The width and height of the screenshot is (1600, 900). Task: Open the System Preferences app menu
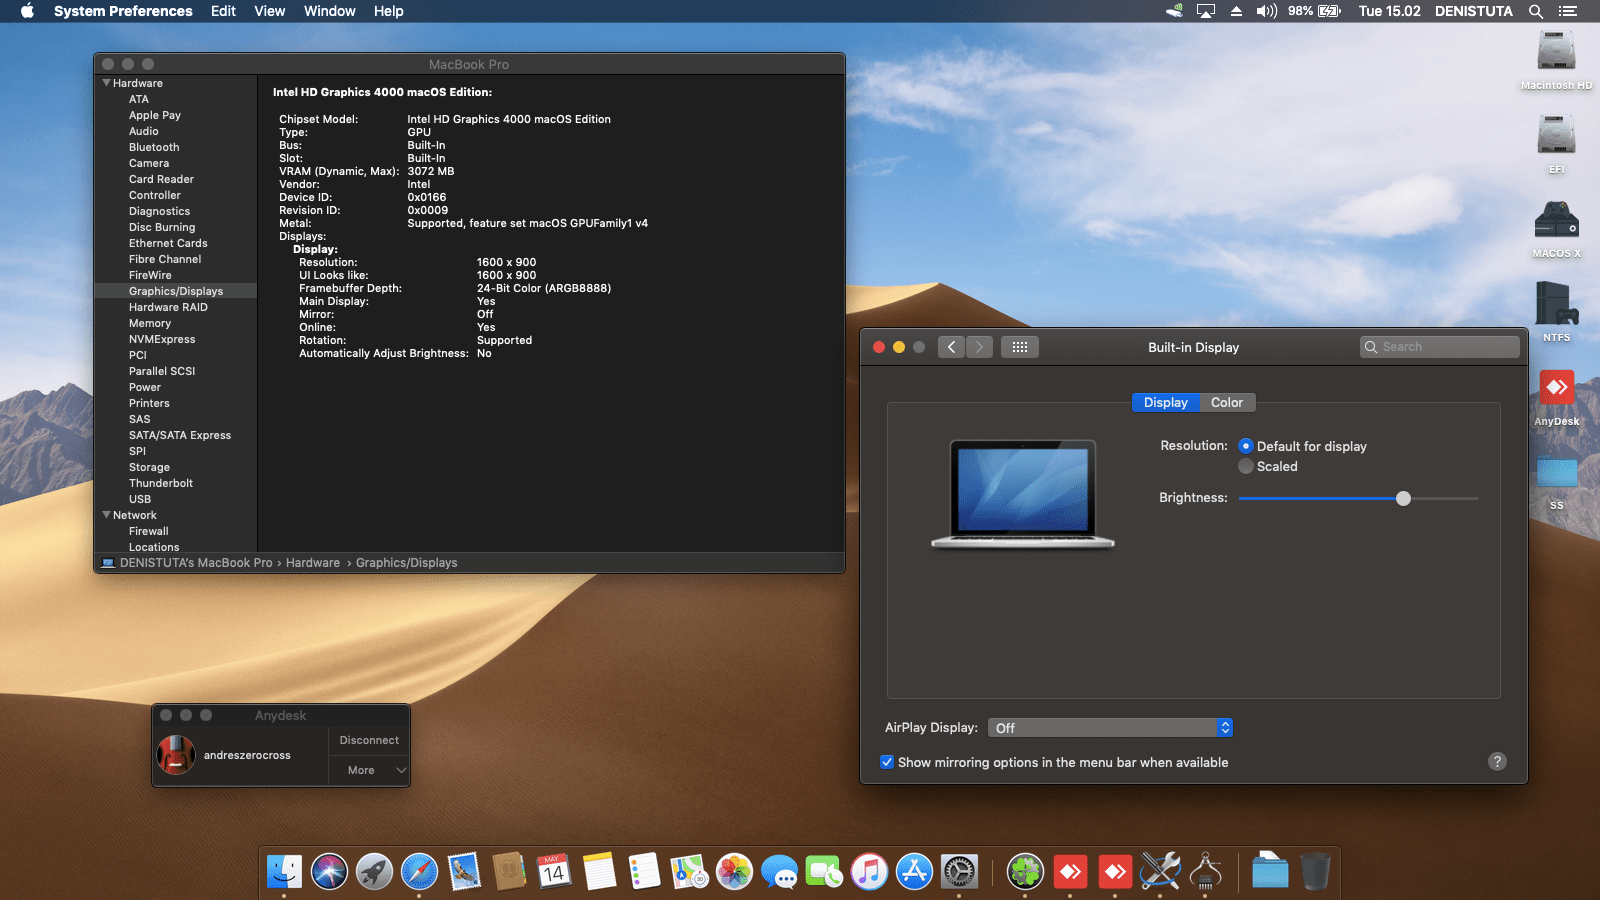tap(123, 11)
